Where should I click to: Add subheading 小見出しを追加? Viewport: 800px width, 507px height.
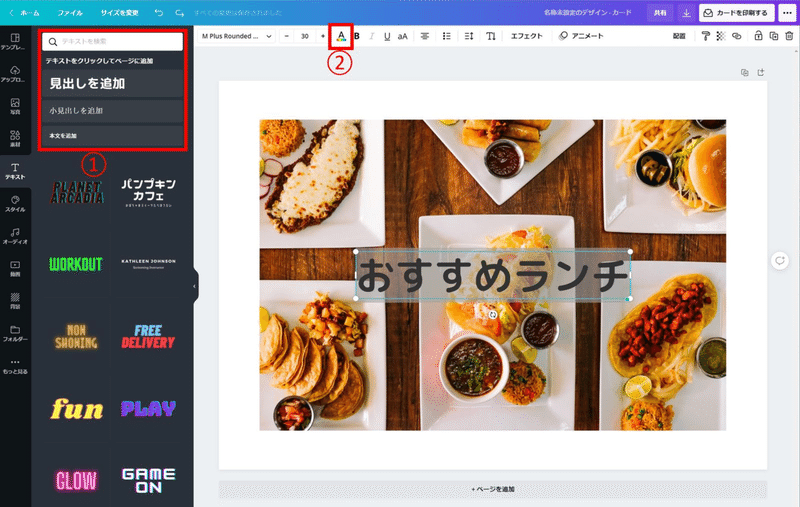[112, 110]
